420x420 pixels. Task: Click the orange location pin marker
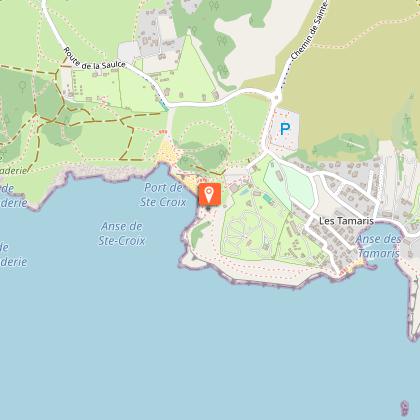210,194
